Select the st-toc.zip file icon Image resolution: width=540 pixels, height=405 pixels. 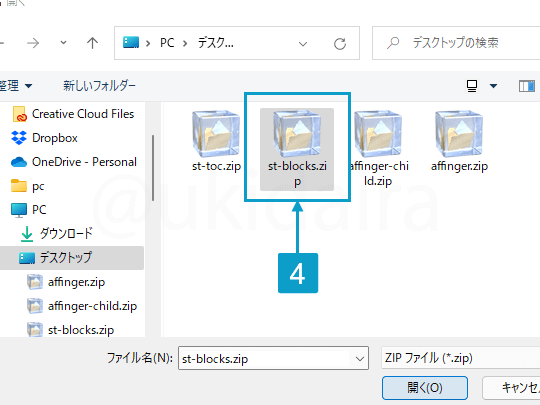click(216, 133)
